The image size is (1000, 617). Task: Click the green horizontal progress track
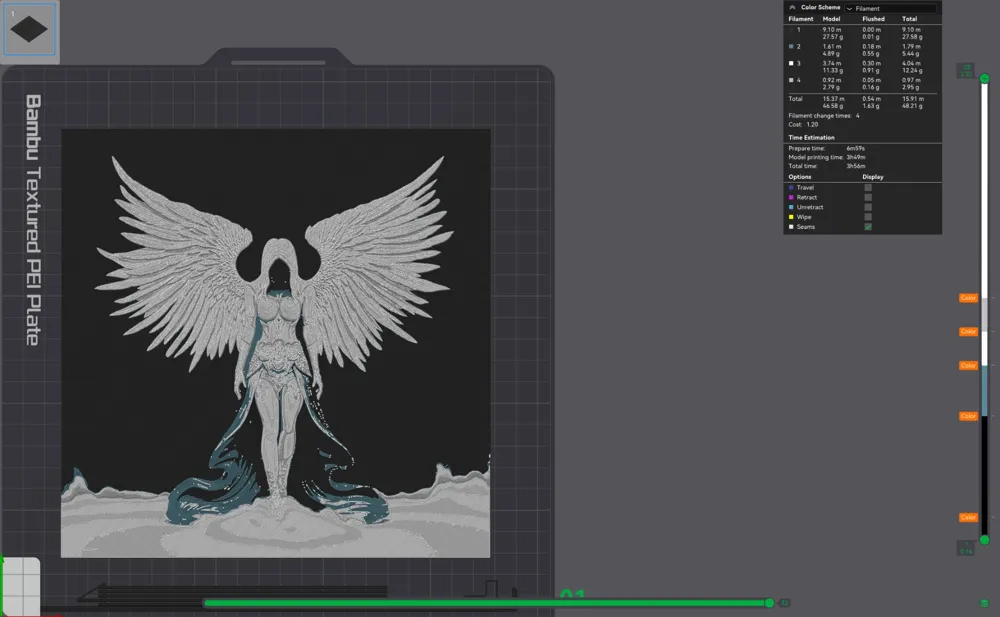(485, 603)
